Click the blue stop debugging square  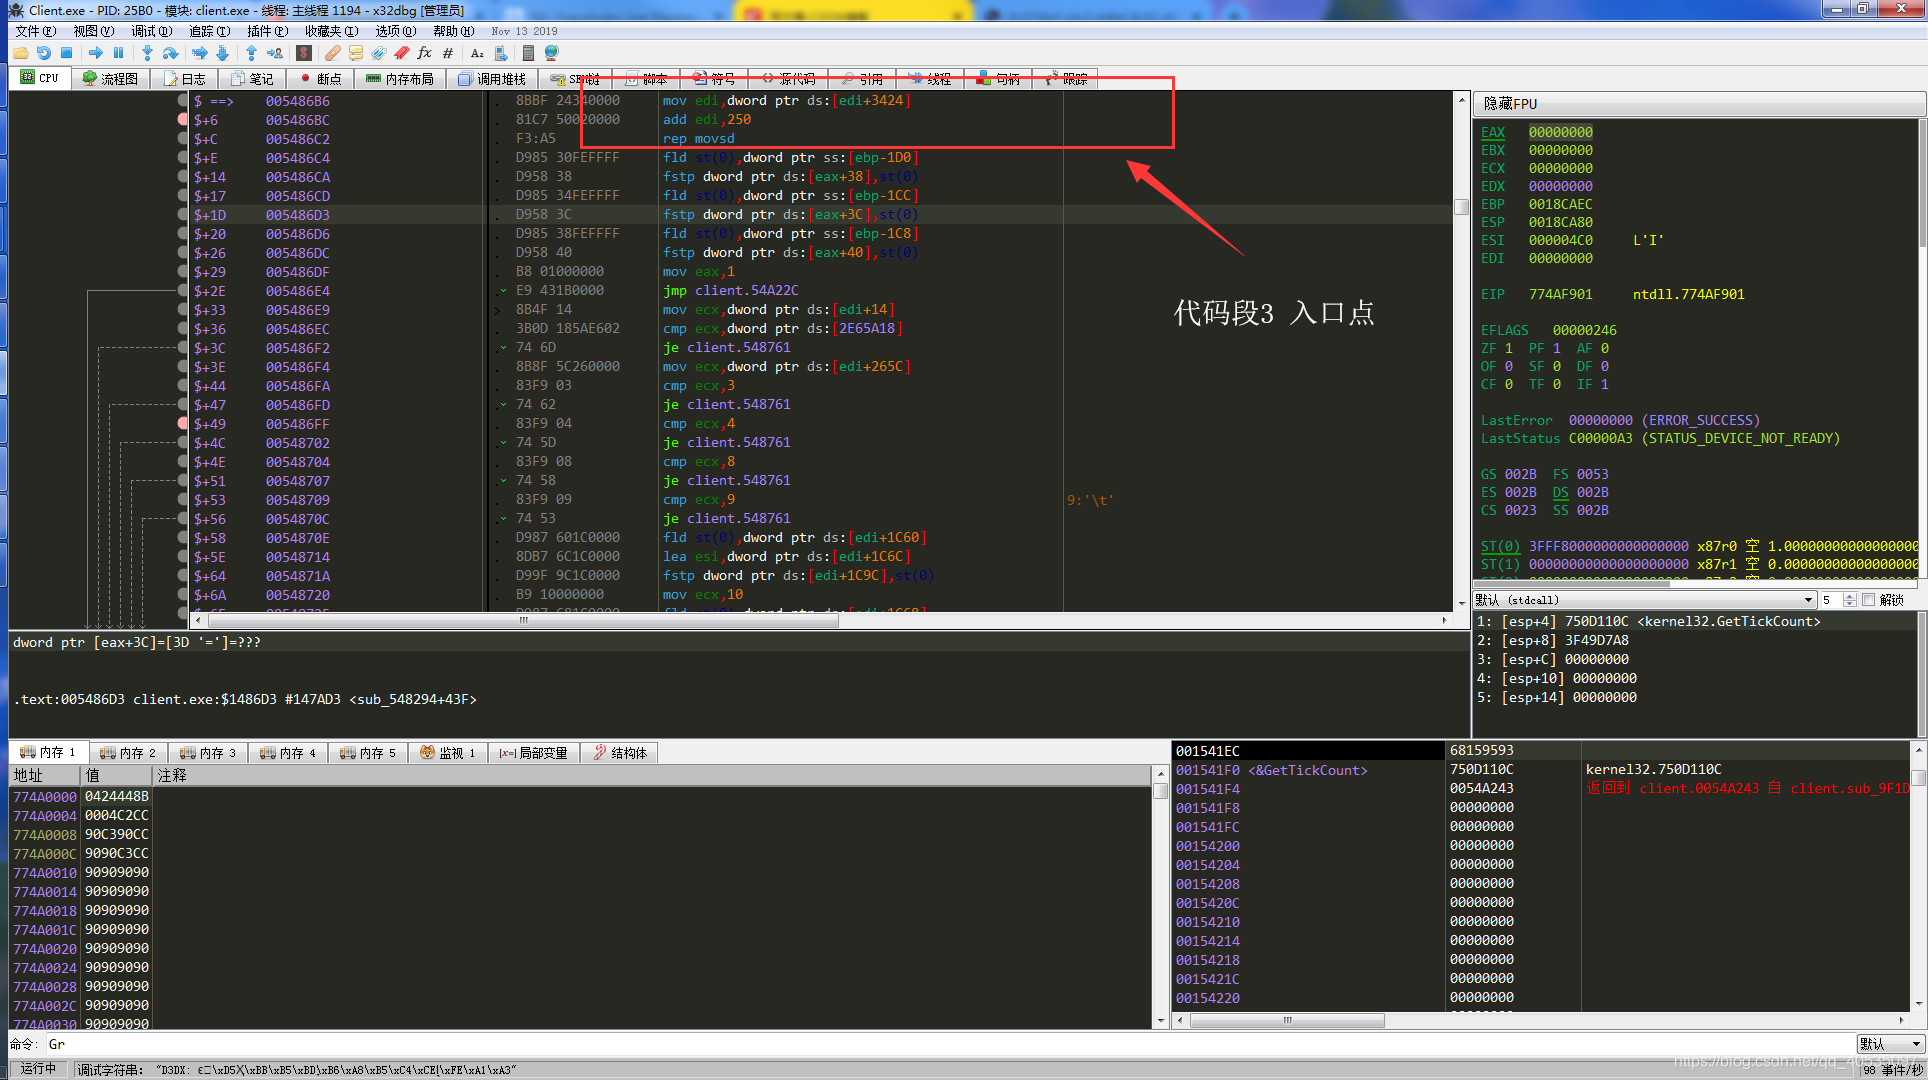click(x=66, y=53)
